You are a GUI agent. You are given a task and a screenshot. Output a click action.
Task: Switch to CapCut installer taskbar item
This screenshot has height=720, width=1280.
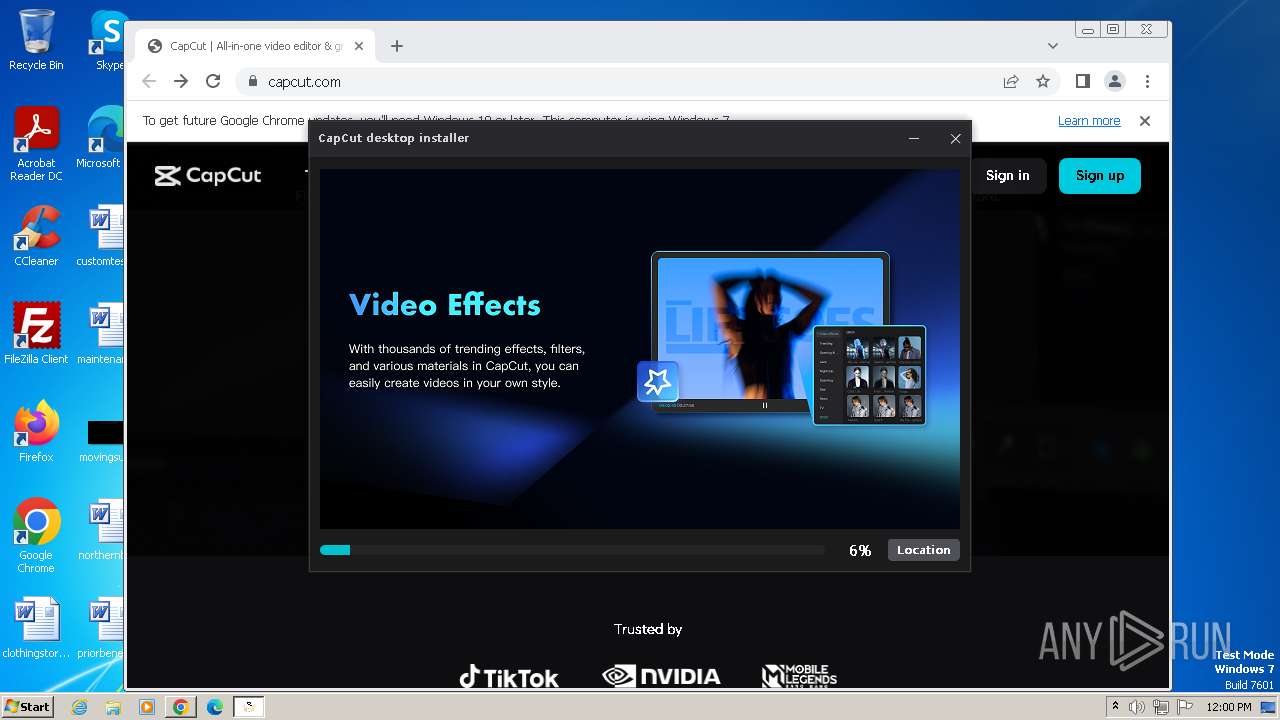tap(249, 707)
